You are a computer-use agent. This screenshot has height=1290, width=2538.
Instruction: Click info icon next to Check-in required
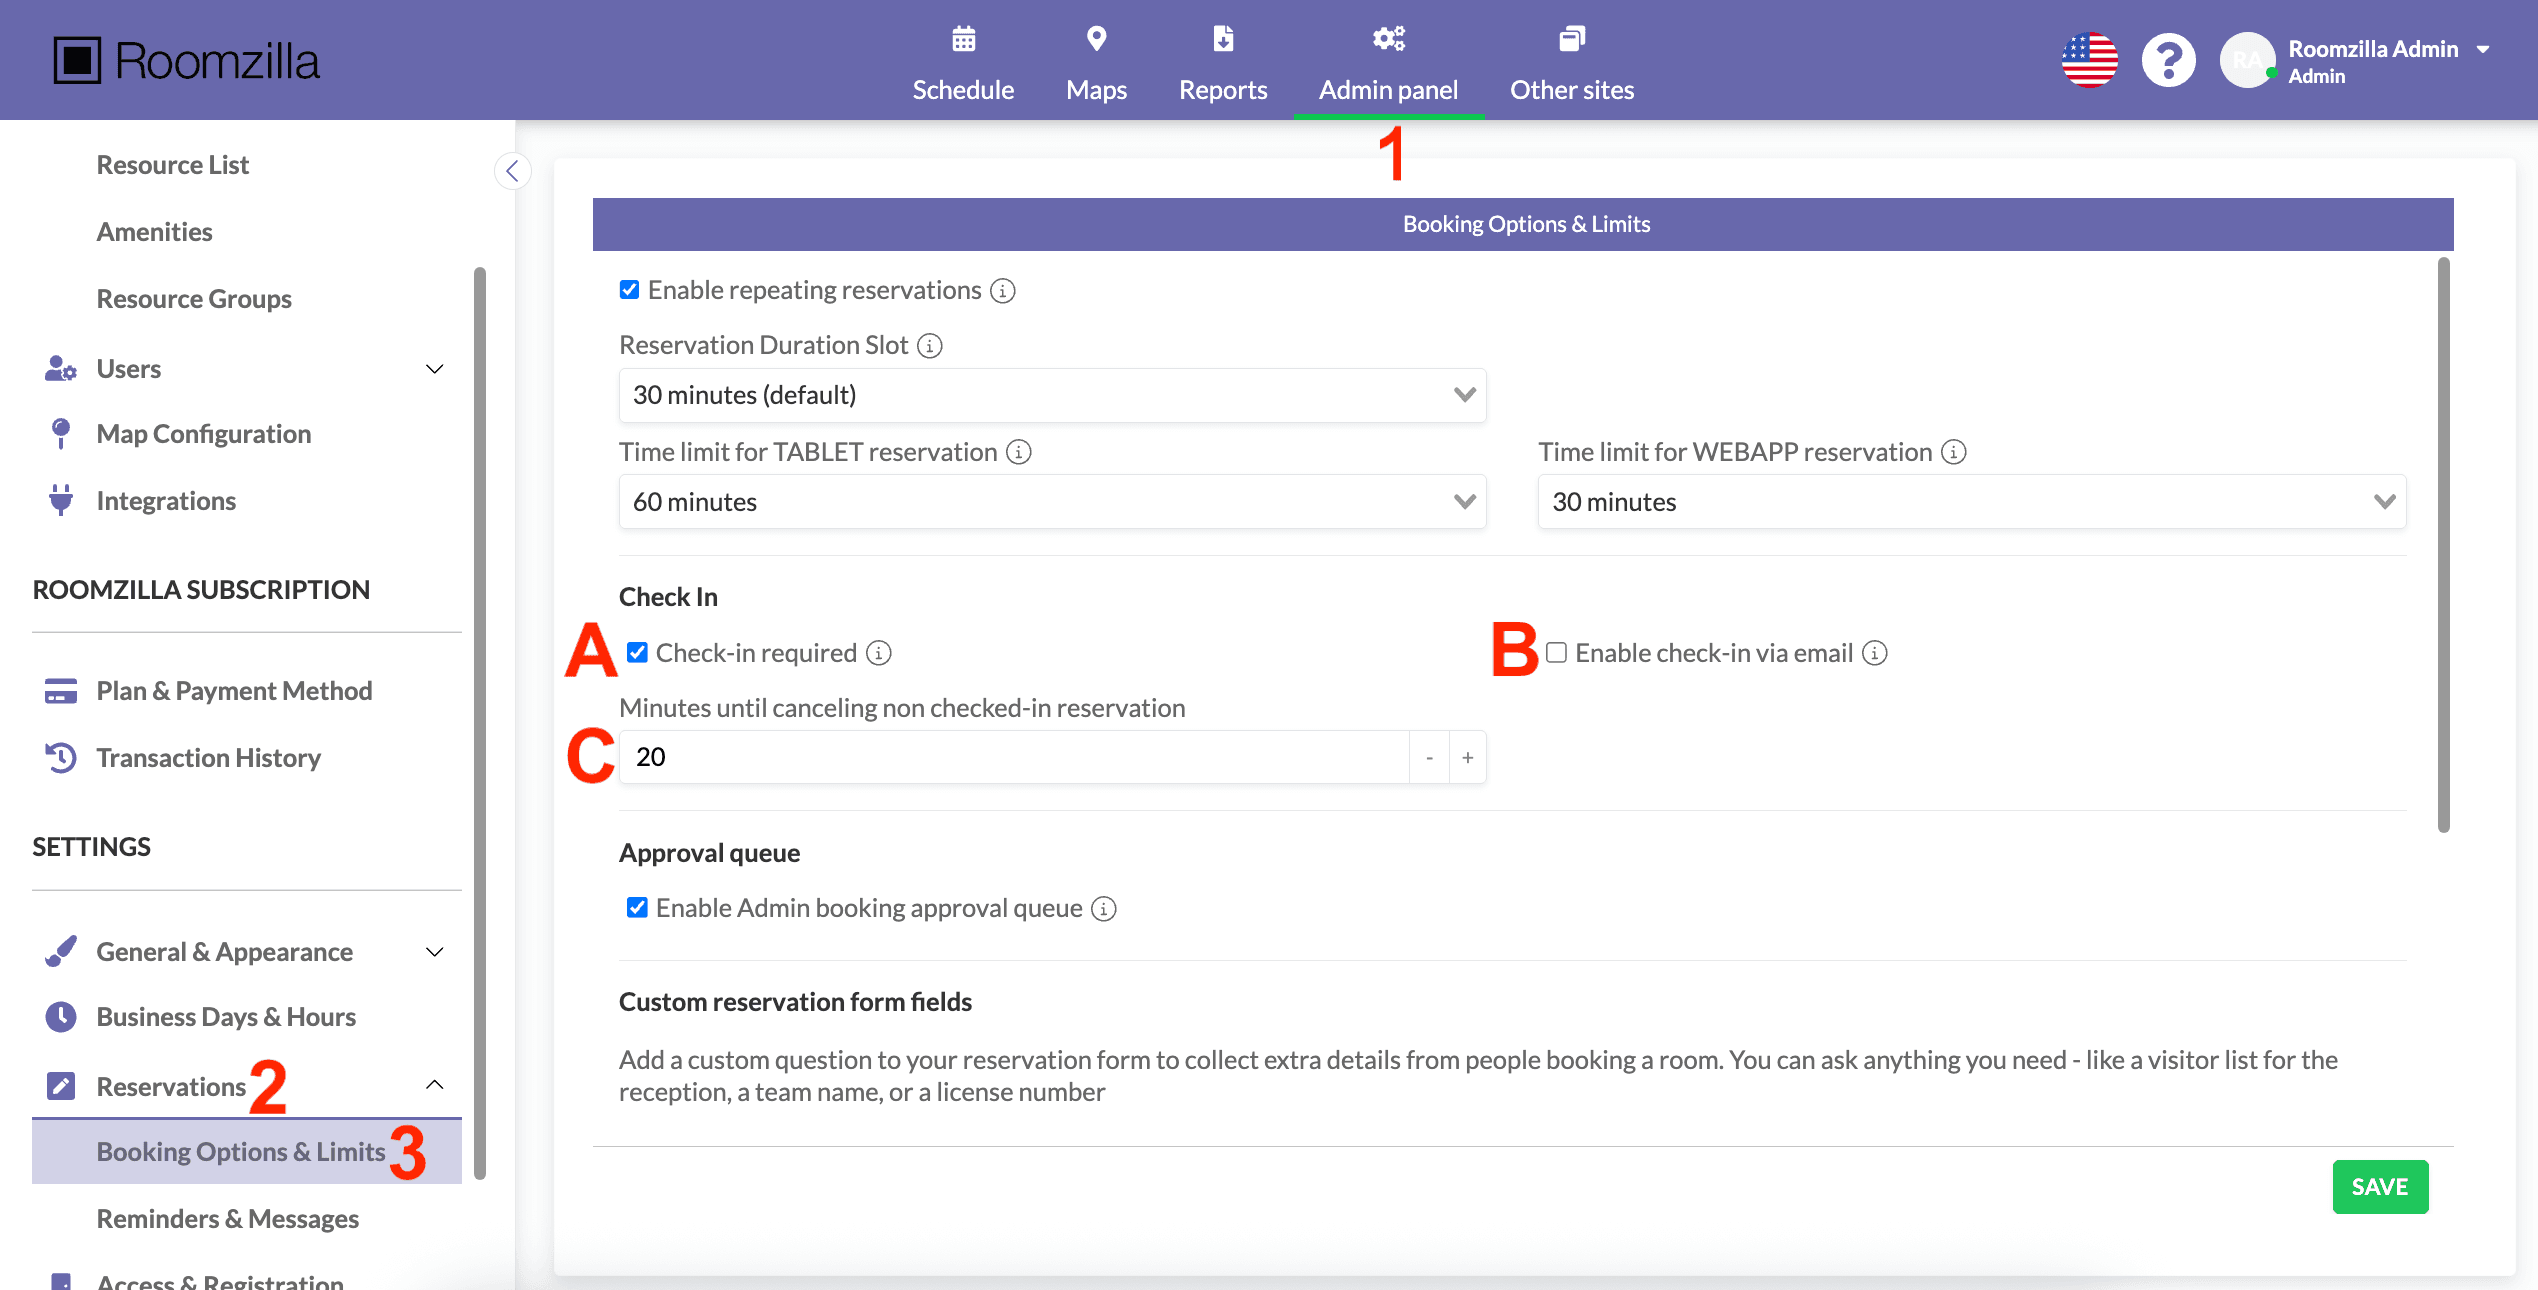click(879, 653)
